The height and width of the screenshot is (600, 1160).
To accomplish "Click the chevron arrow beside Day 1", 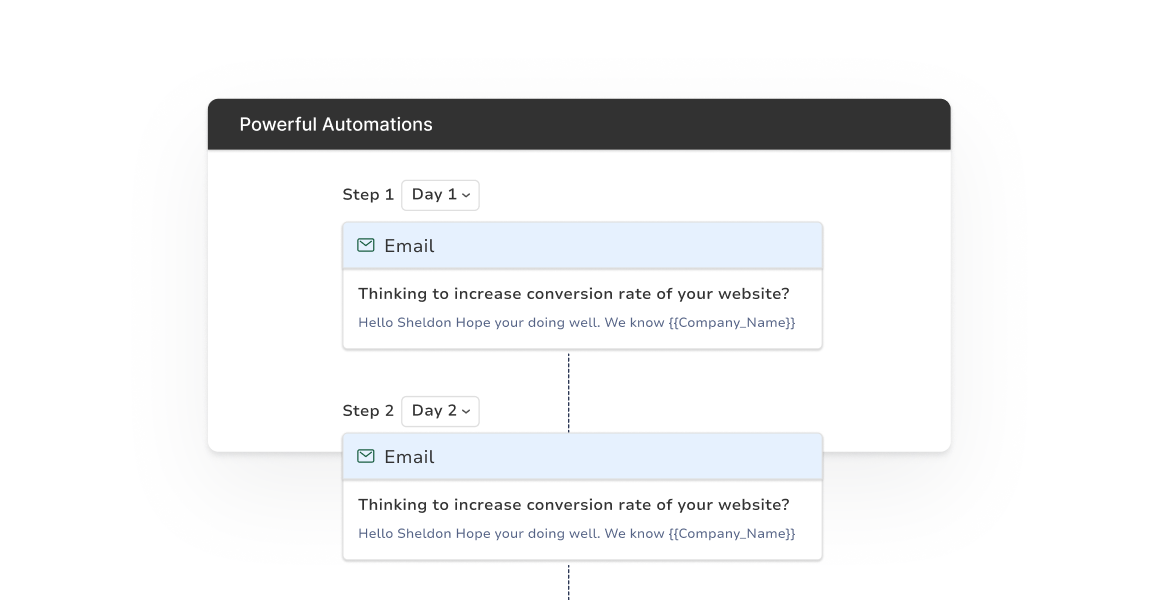I will [465, 196].
